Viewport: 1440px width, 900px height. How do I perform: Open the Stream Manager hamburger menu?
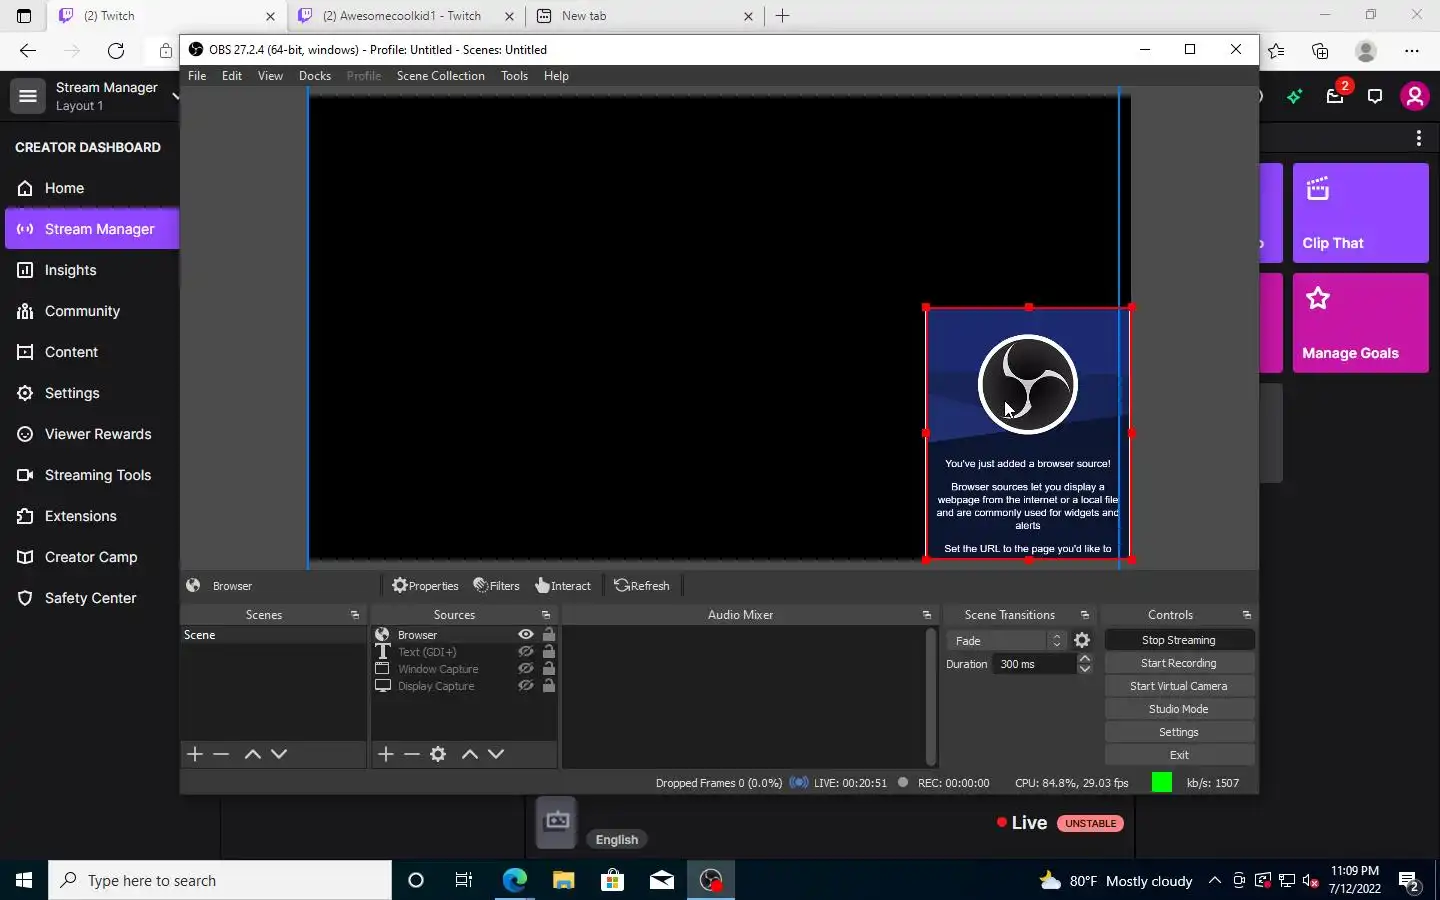pyautogui.click(x=28, y=96)
